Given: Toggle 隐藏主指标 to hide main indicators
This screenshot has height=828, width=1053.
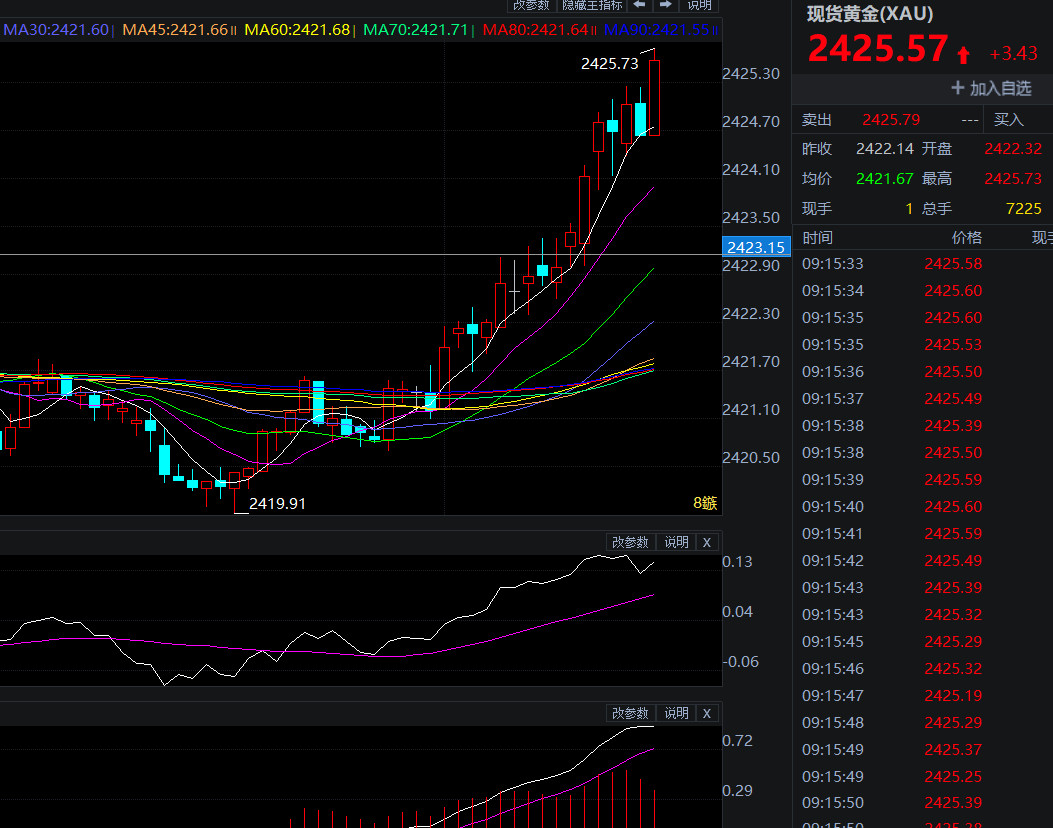Looking at the screenshot, I should 592,5.
